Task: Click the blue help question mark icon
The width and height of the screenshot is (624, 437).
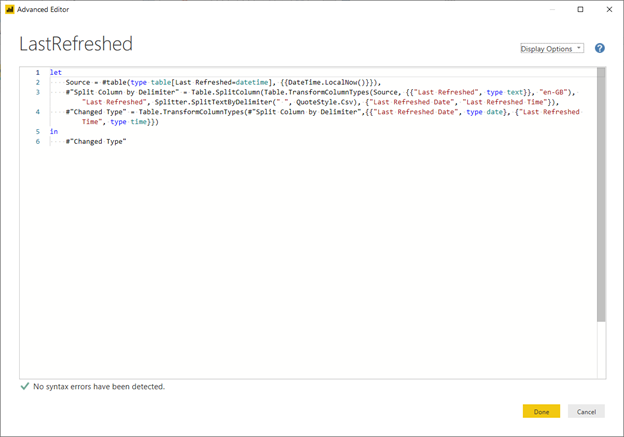Action: [600, 48]
